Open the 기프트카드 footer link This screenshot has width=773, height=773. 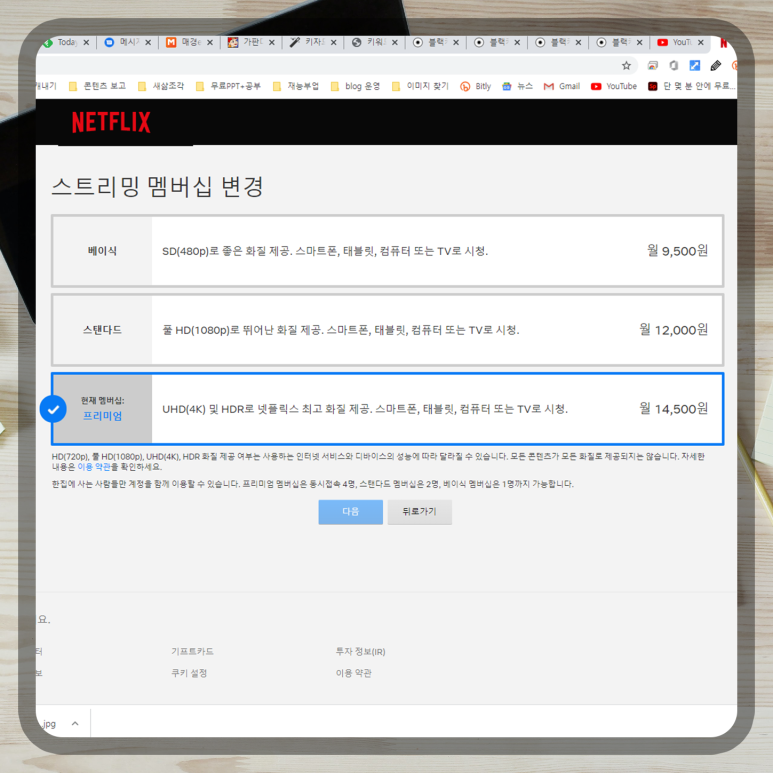(192, 652)
